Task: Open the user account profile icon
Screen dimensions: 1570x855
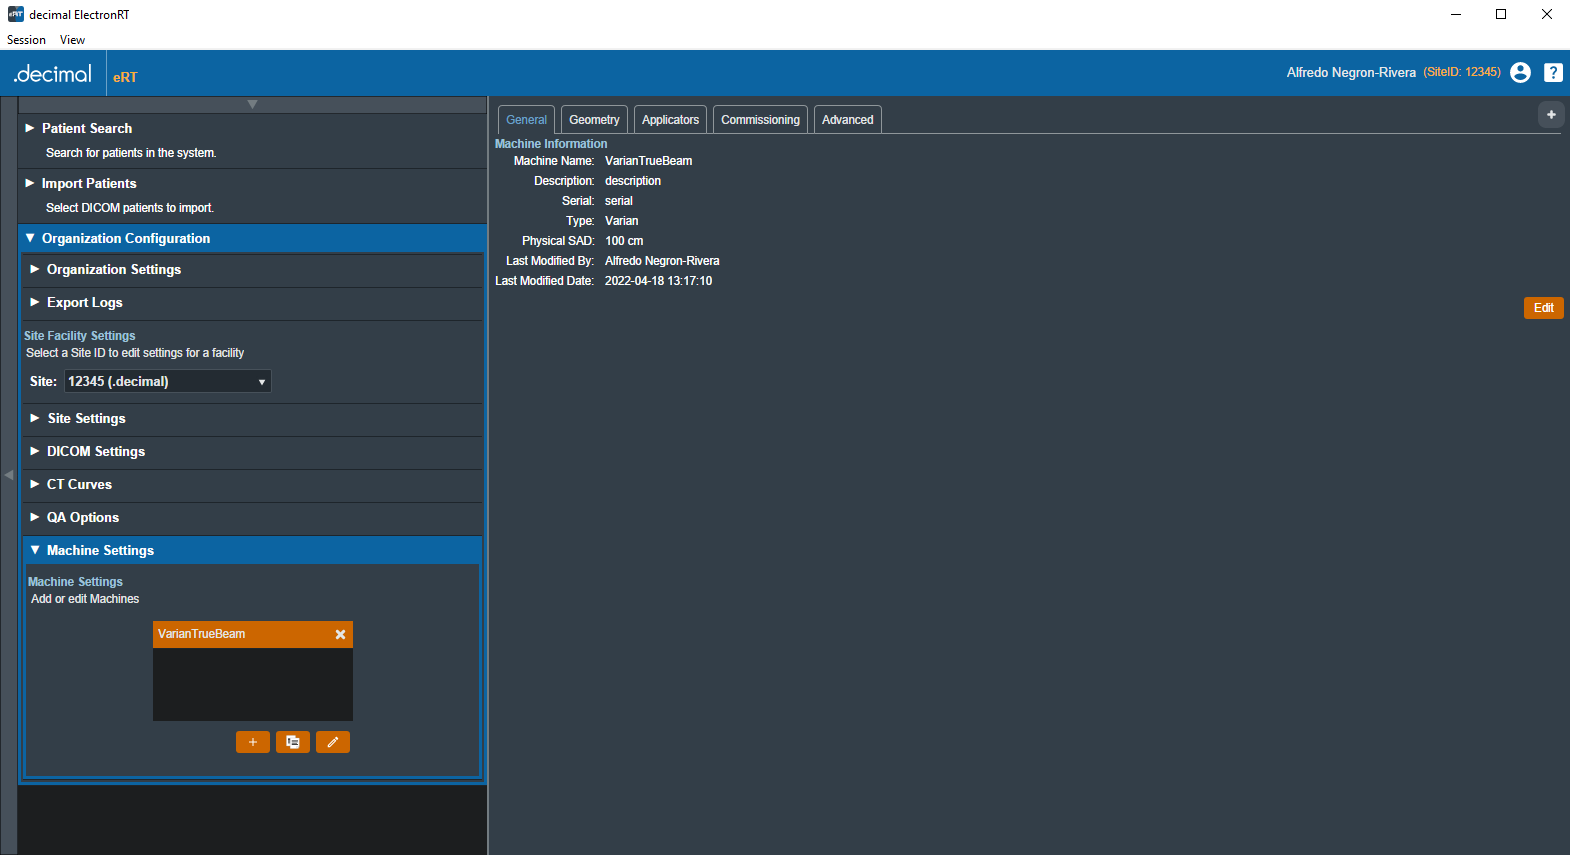Action: 1520,72
